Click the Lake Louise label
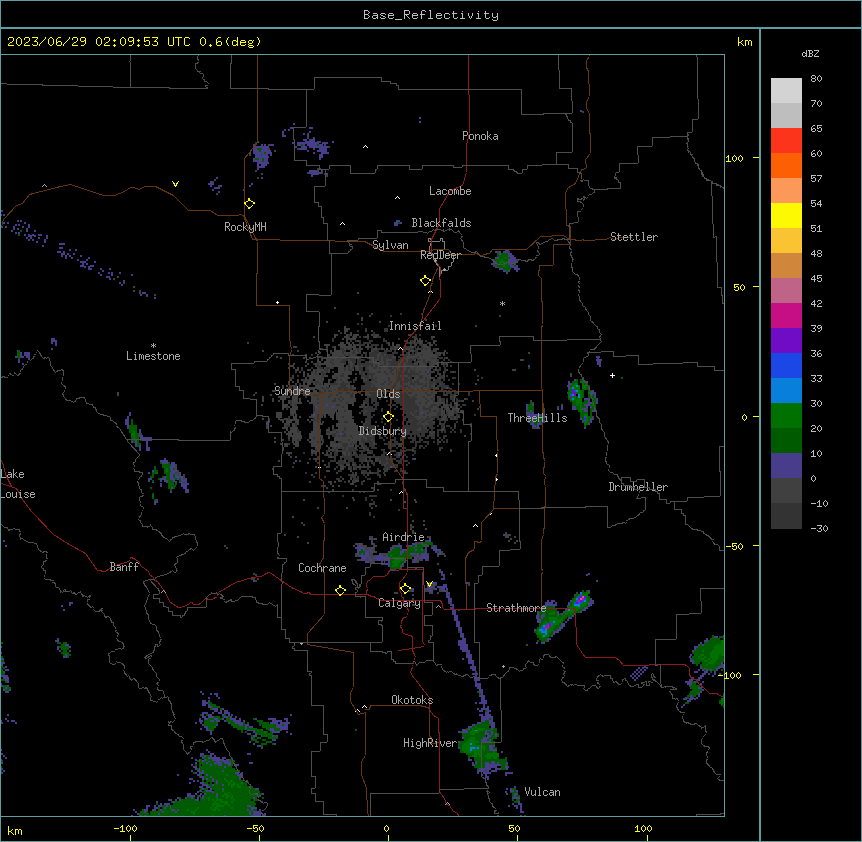 pos(18,484)
